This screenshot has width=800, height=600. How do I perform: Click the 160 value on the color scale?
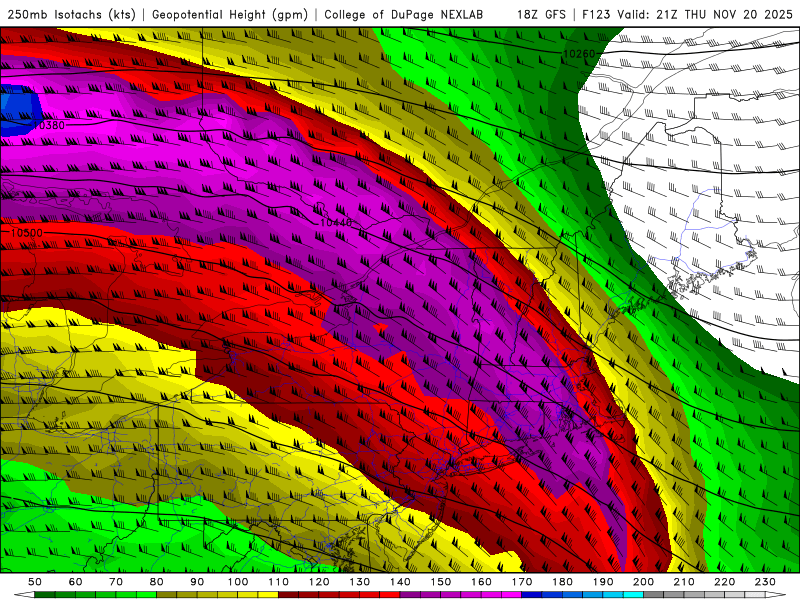[481, 582]
